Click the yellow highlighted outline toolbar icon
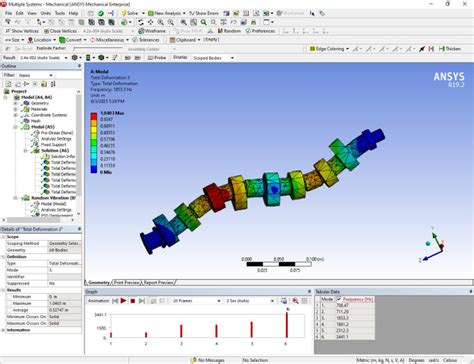This screenshot has height=364, width=474. 44,84
